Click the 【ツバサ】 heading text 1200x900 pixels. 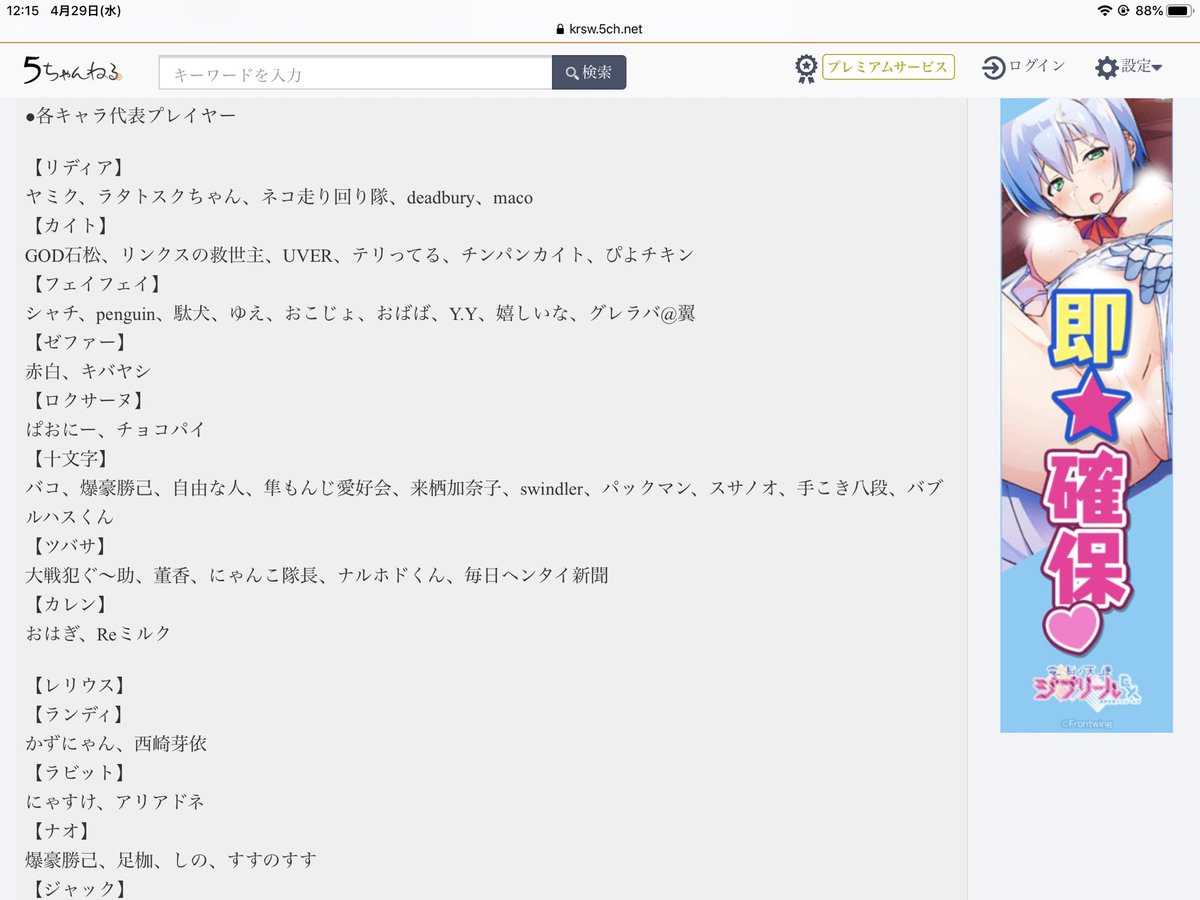tap(68, 546)
